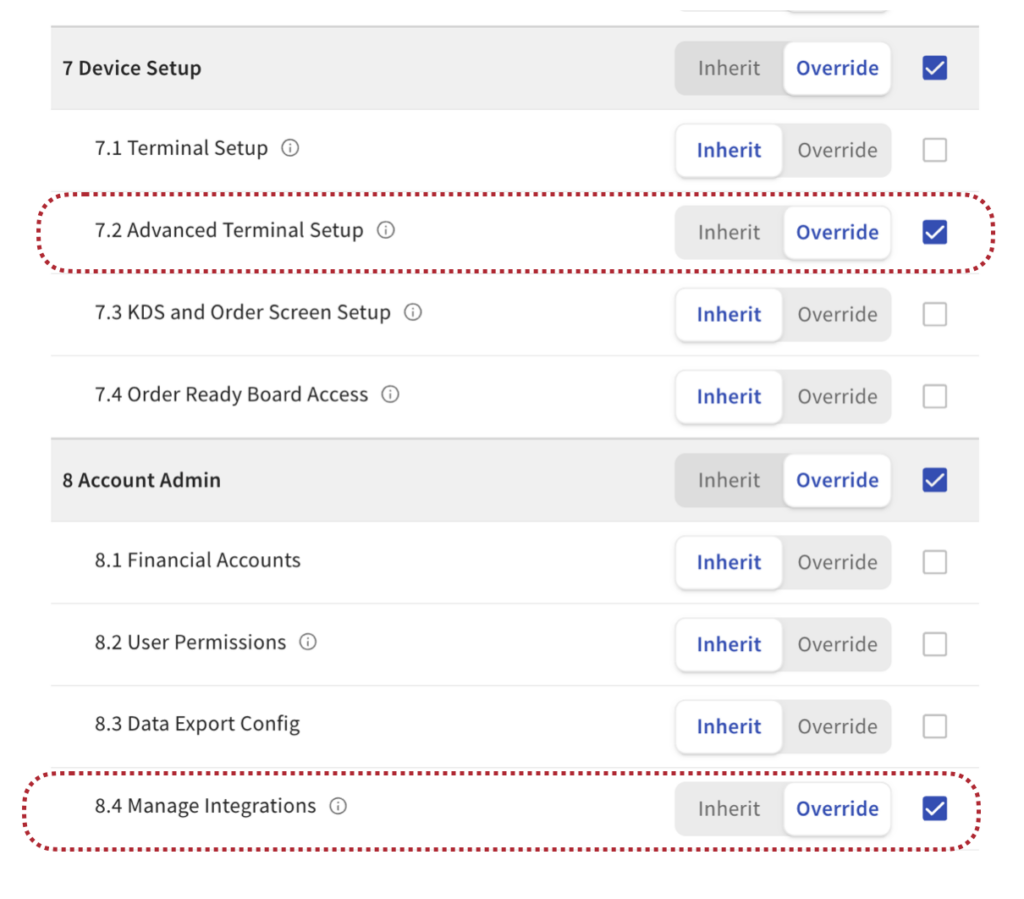
Task: Set 7.1 Terminal Setup to Override
Action: click(x=837, y=150)
